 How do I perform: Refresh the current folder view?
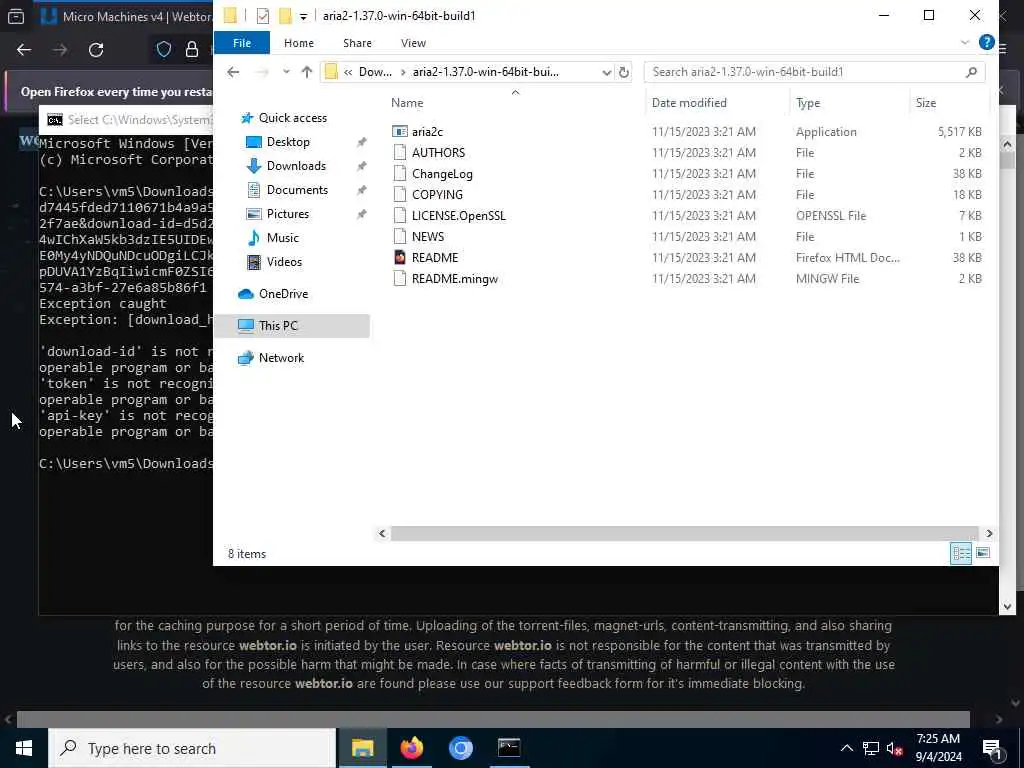click(x=624, y=72)
